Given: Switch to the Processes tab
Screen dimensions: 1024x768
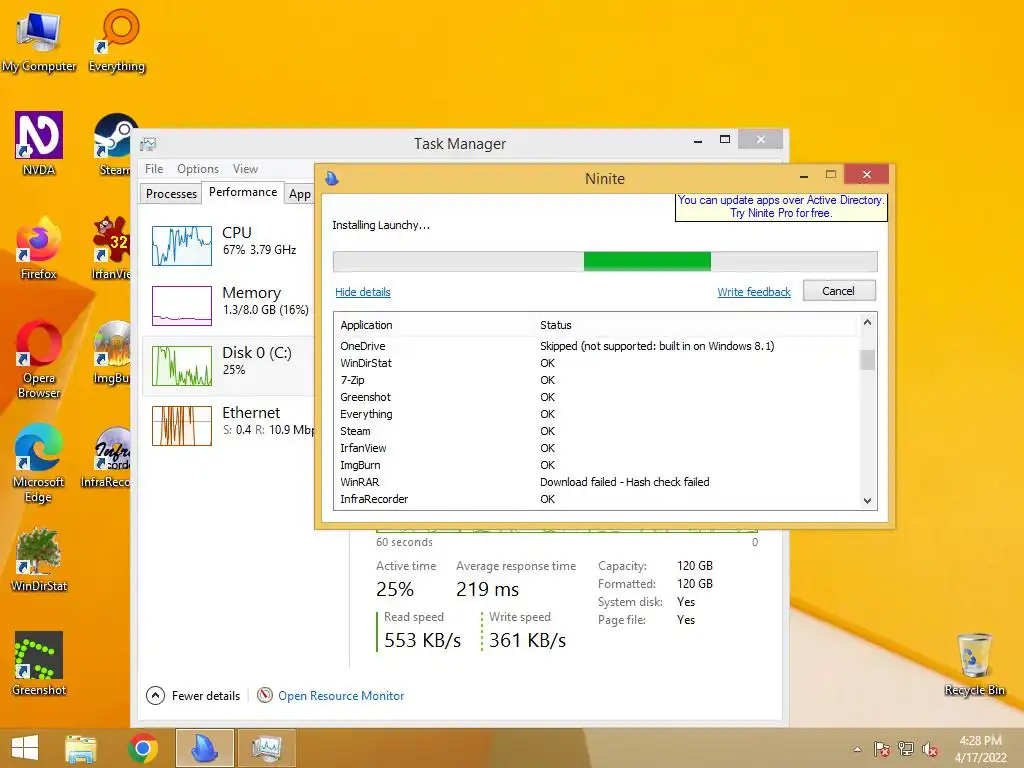Looking at the screenshot, I should coord(171,193).
